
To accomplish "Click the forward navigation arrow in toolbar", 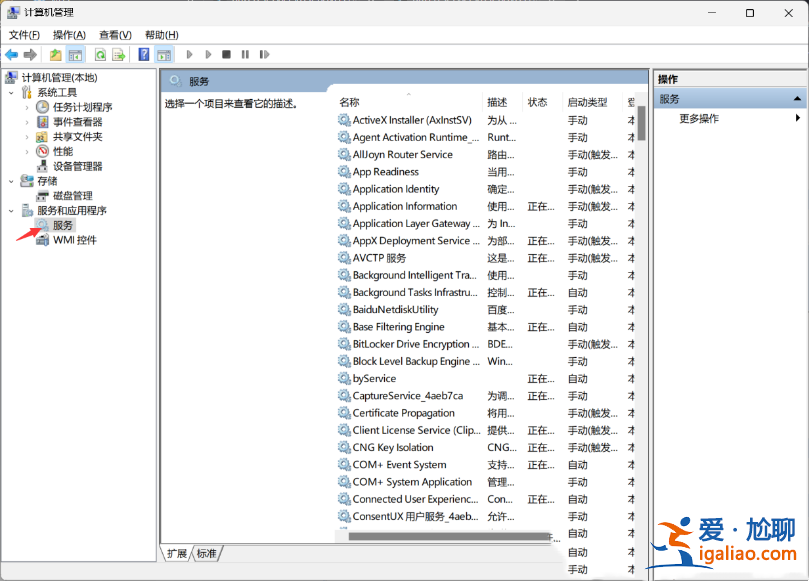I will tap(30, 54).
